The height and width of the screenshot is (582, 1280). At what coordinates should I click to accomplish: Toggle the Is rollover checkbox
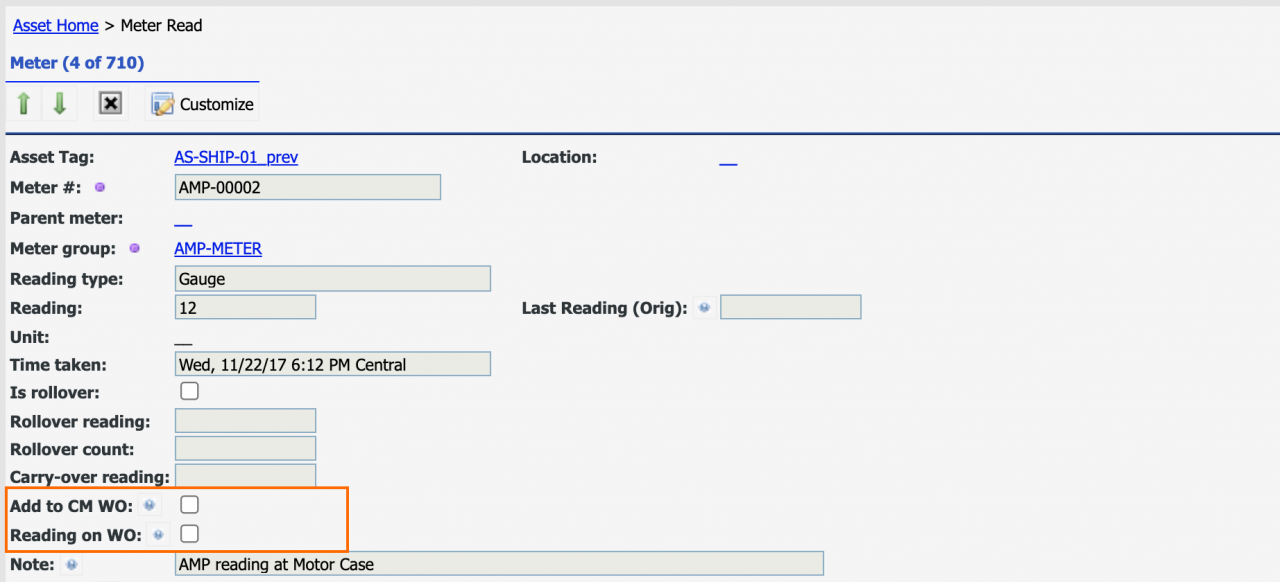[x=189, y=392]
